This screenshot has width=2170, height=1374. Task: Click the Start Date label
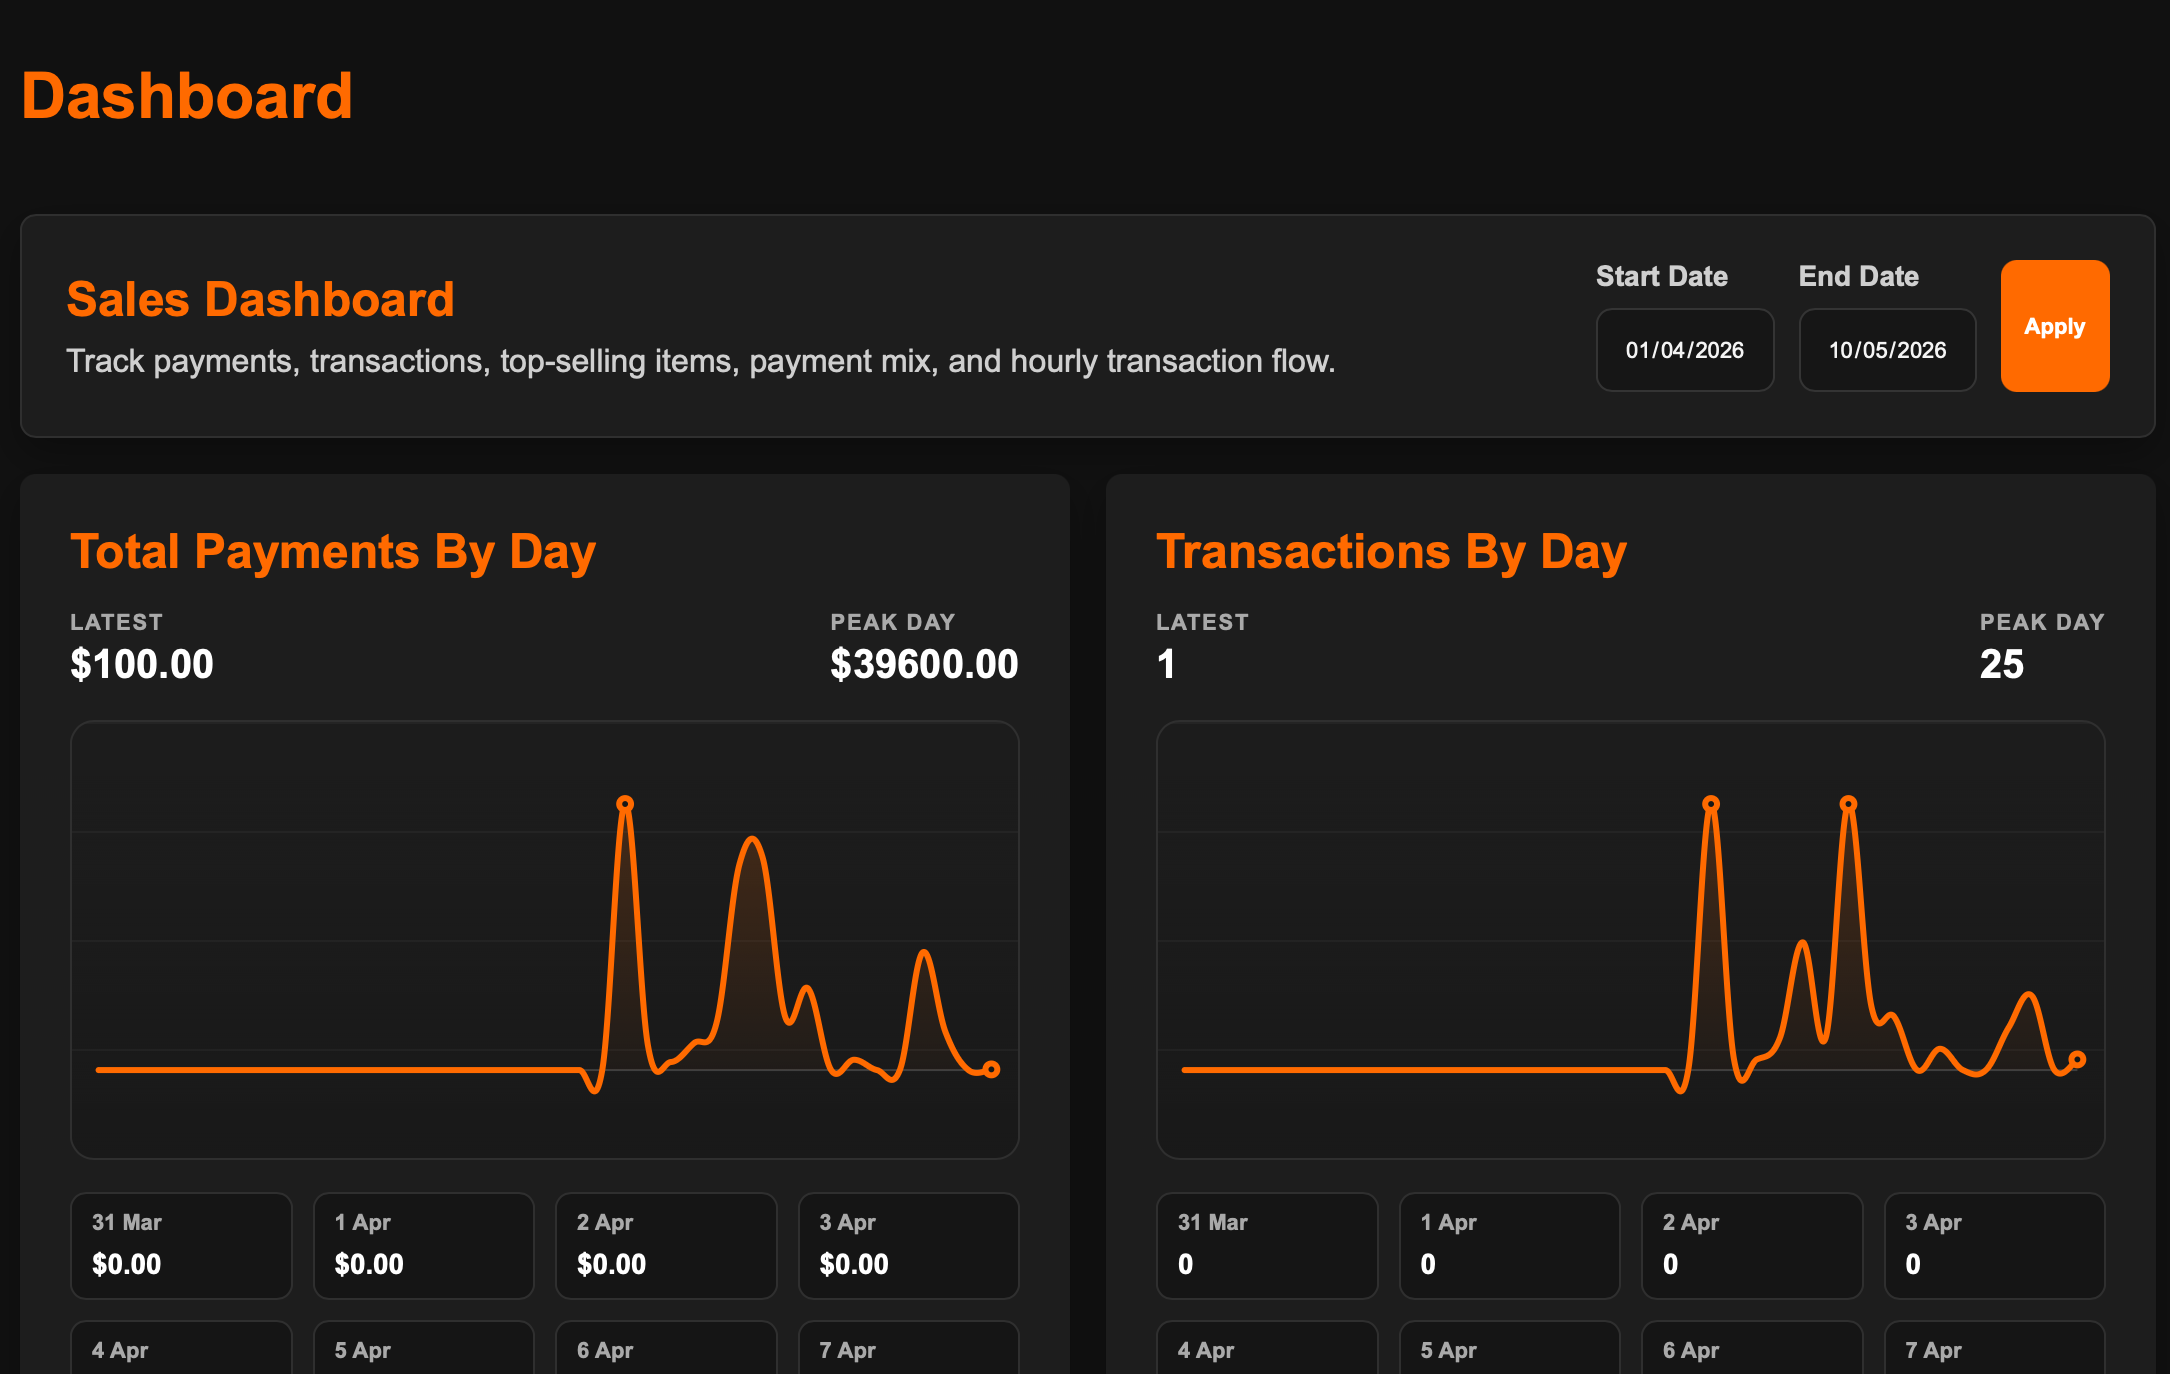pyautogui.click(x=1662, y=276)
